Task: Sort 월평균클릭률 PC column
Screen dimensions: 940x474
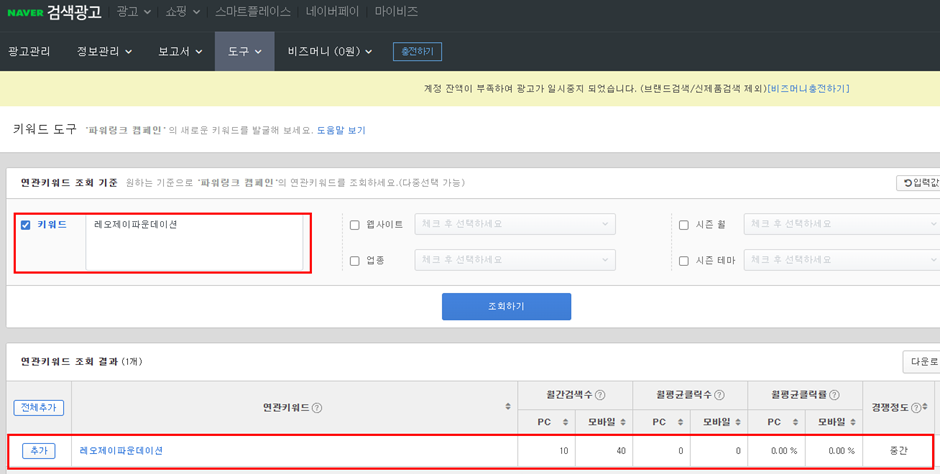Action: point(796,422)
